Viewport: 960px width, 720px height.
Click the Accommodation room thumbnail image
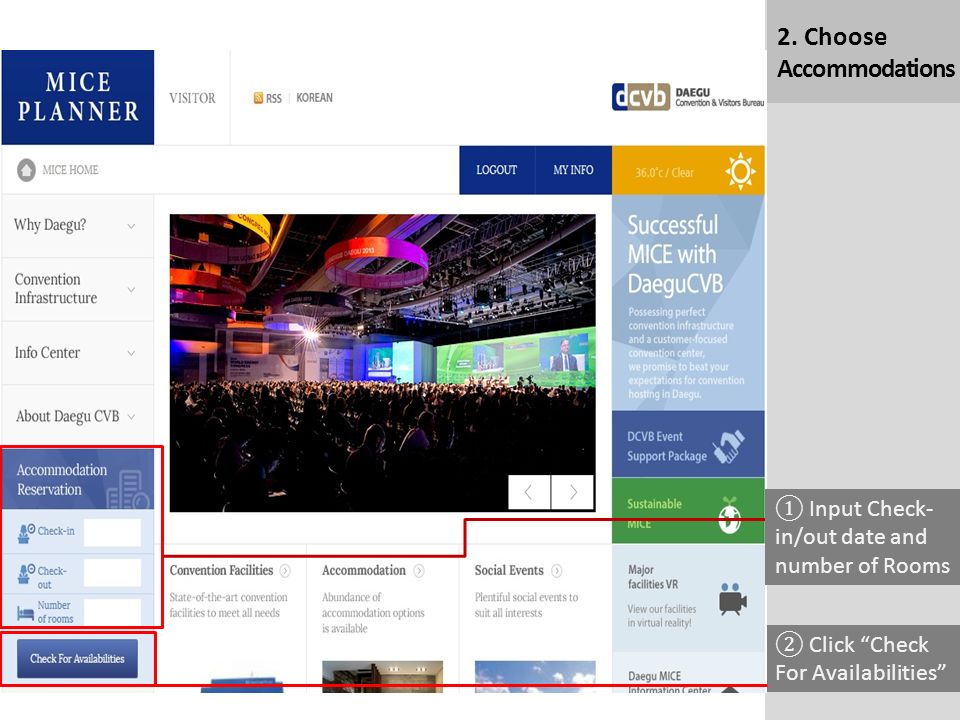click(382, 677)
